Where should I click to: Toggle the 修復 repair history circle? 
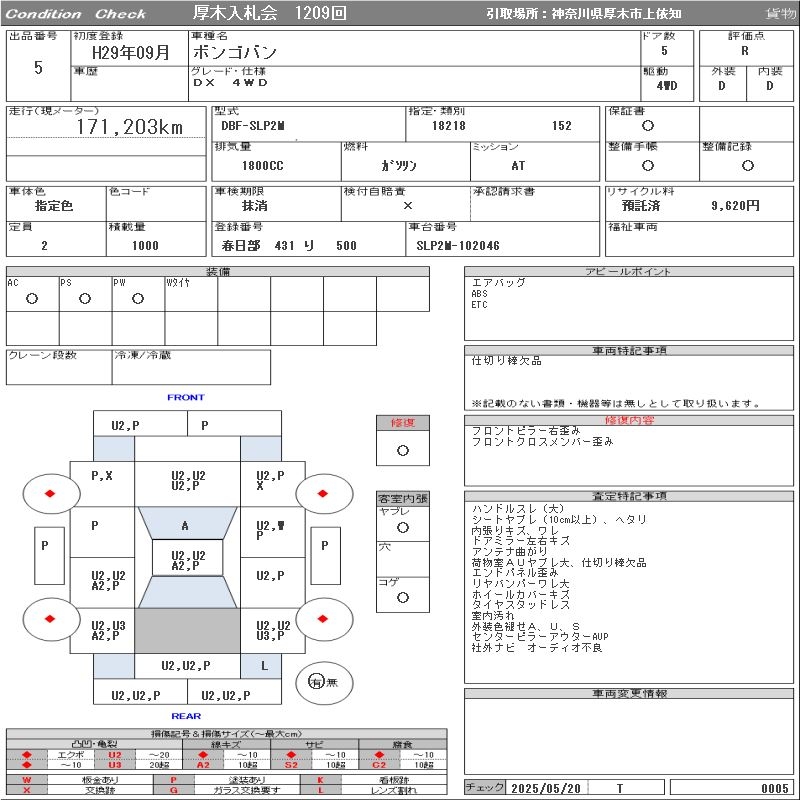[x=403, y=450]
